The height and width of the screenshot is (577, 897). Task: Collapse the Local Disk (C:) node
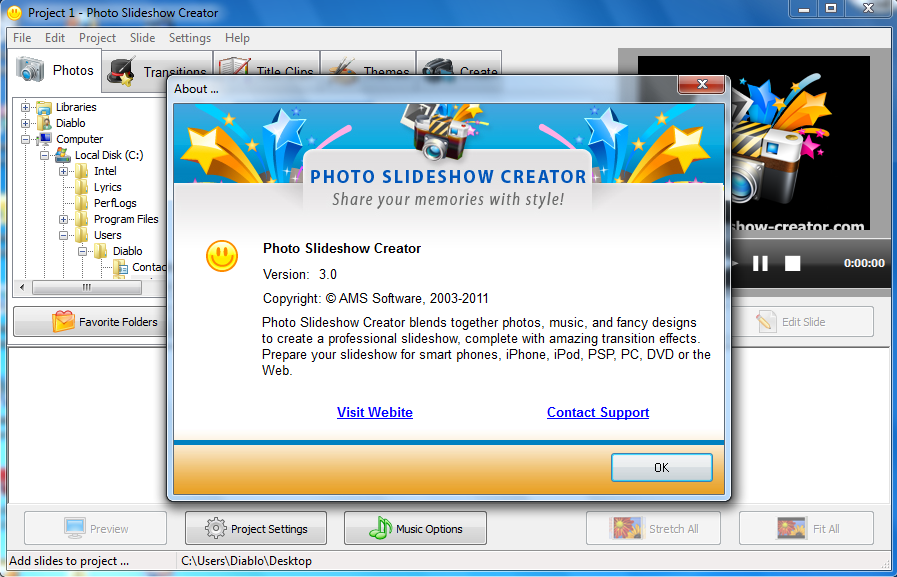coord(44,155)
